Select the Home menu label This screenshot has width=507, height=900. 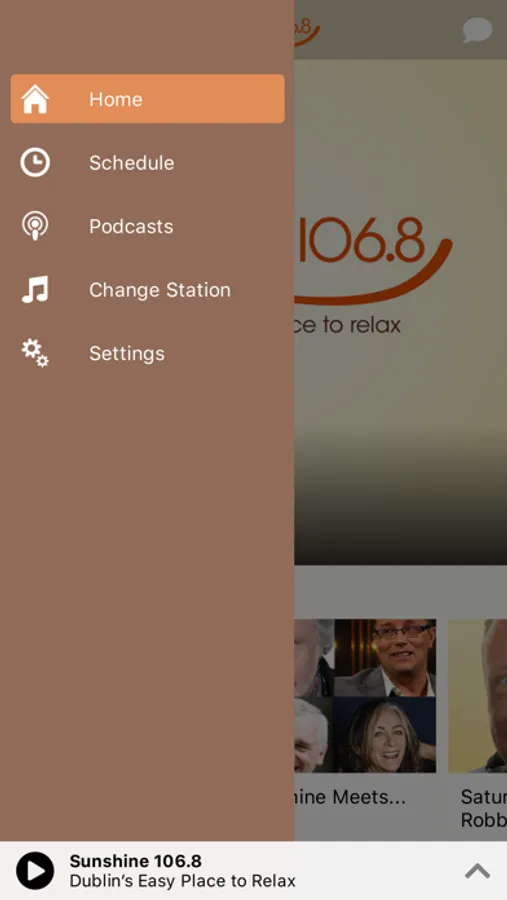pyautogui.click(x=115, y=99)
